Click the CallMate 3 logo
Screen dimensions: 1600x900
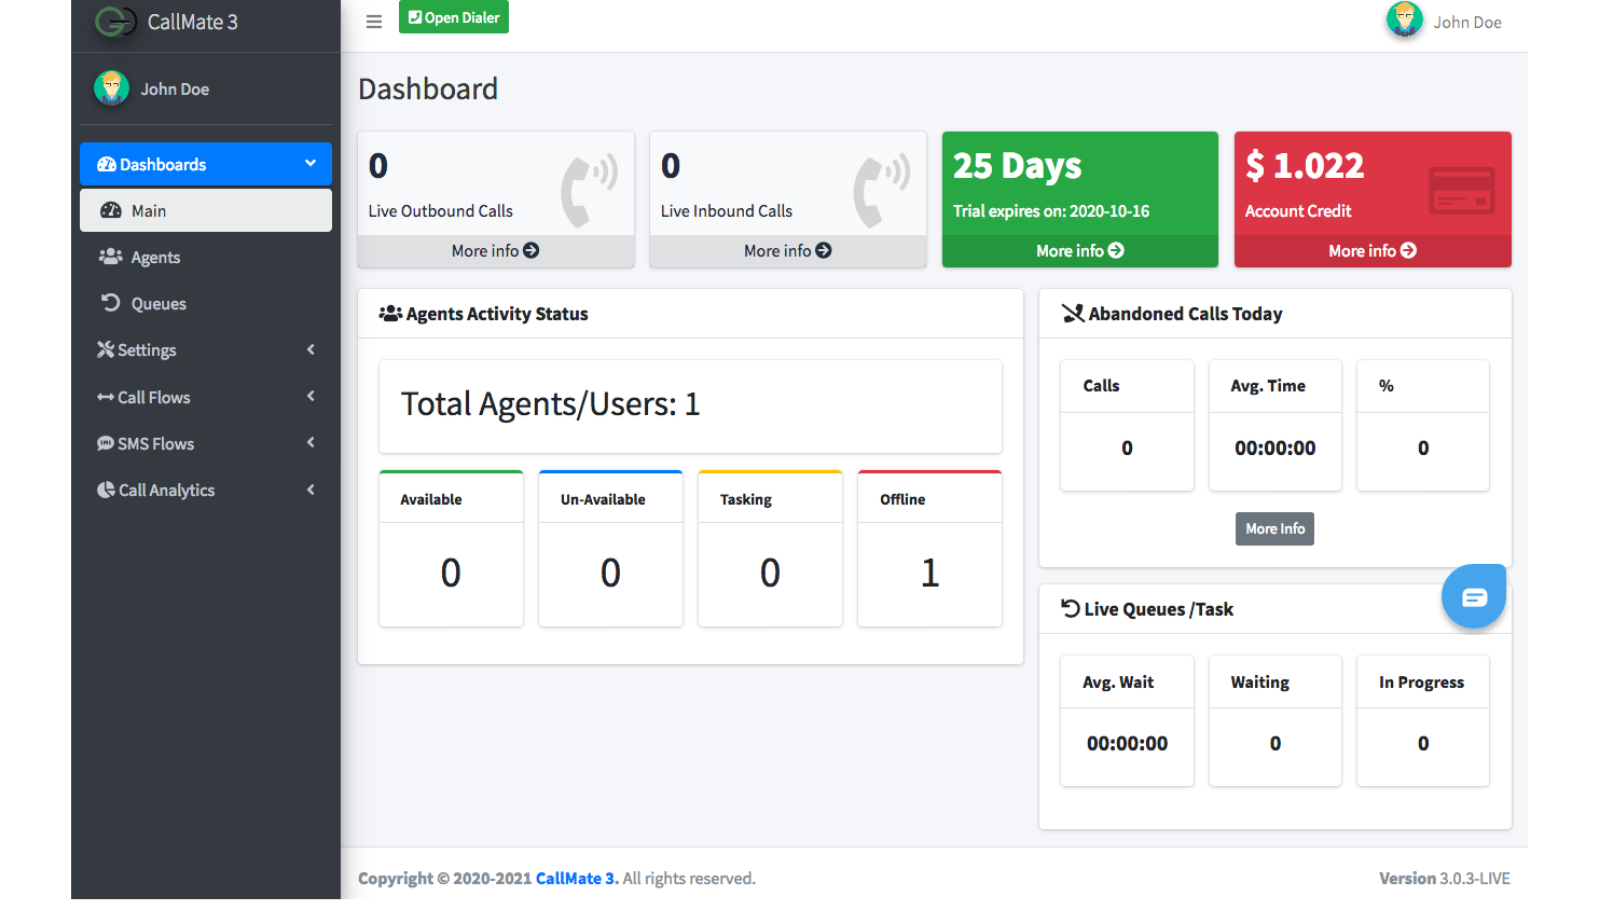click(x=115, y=21)
